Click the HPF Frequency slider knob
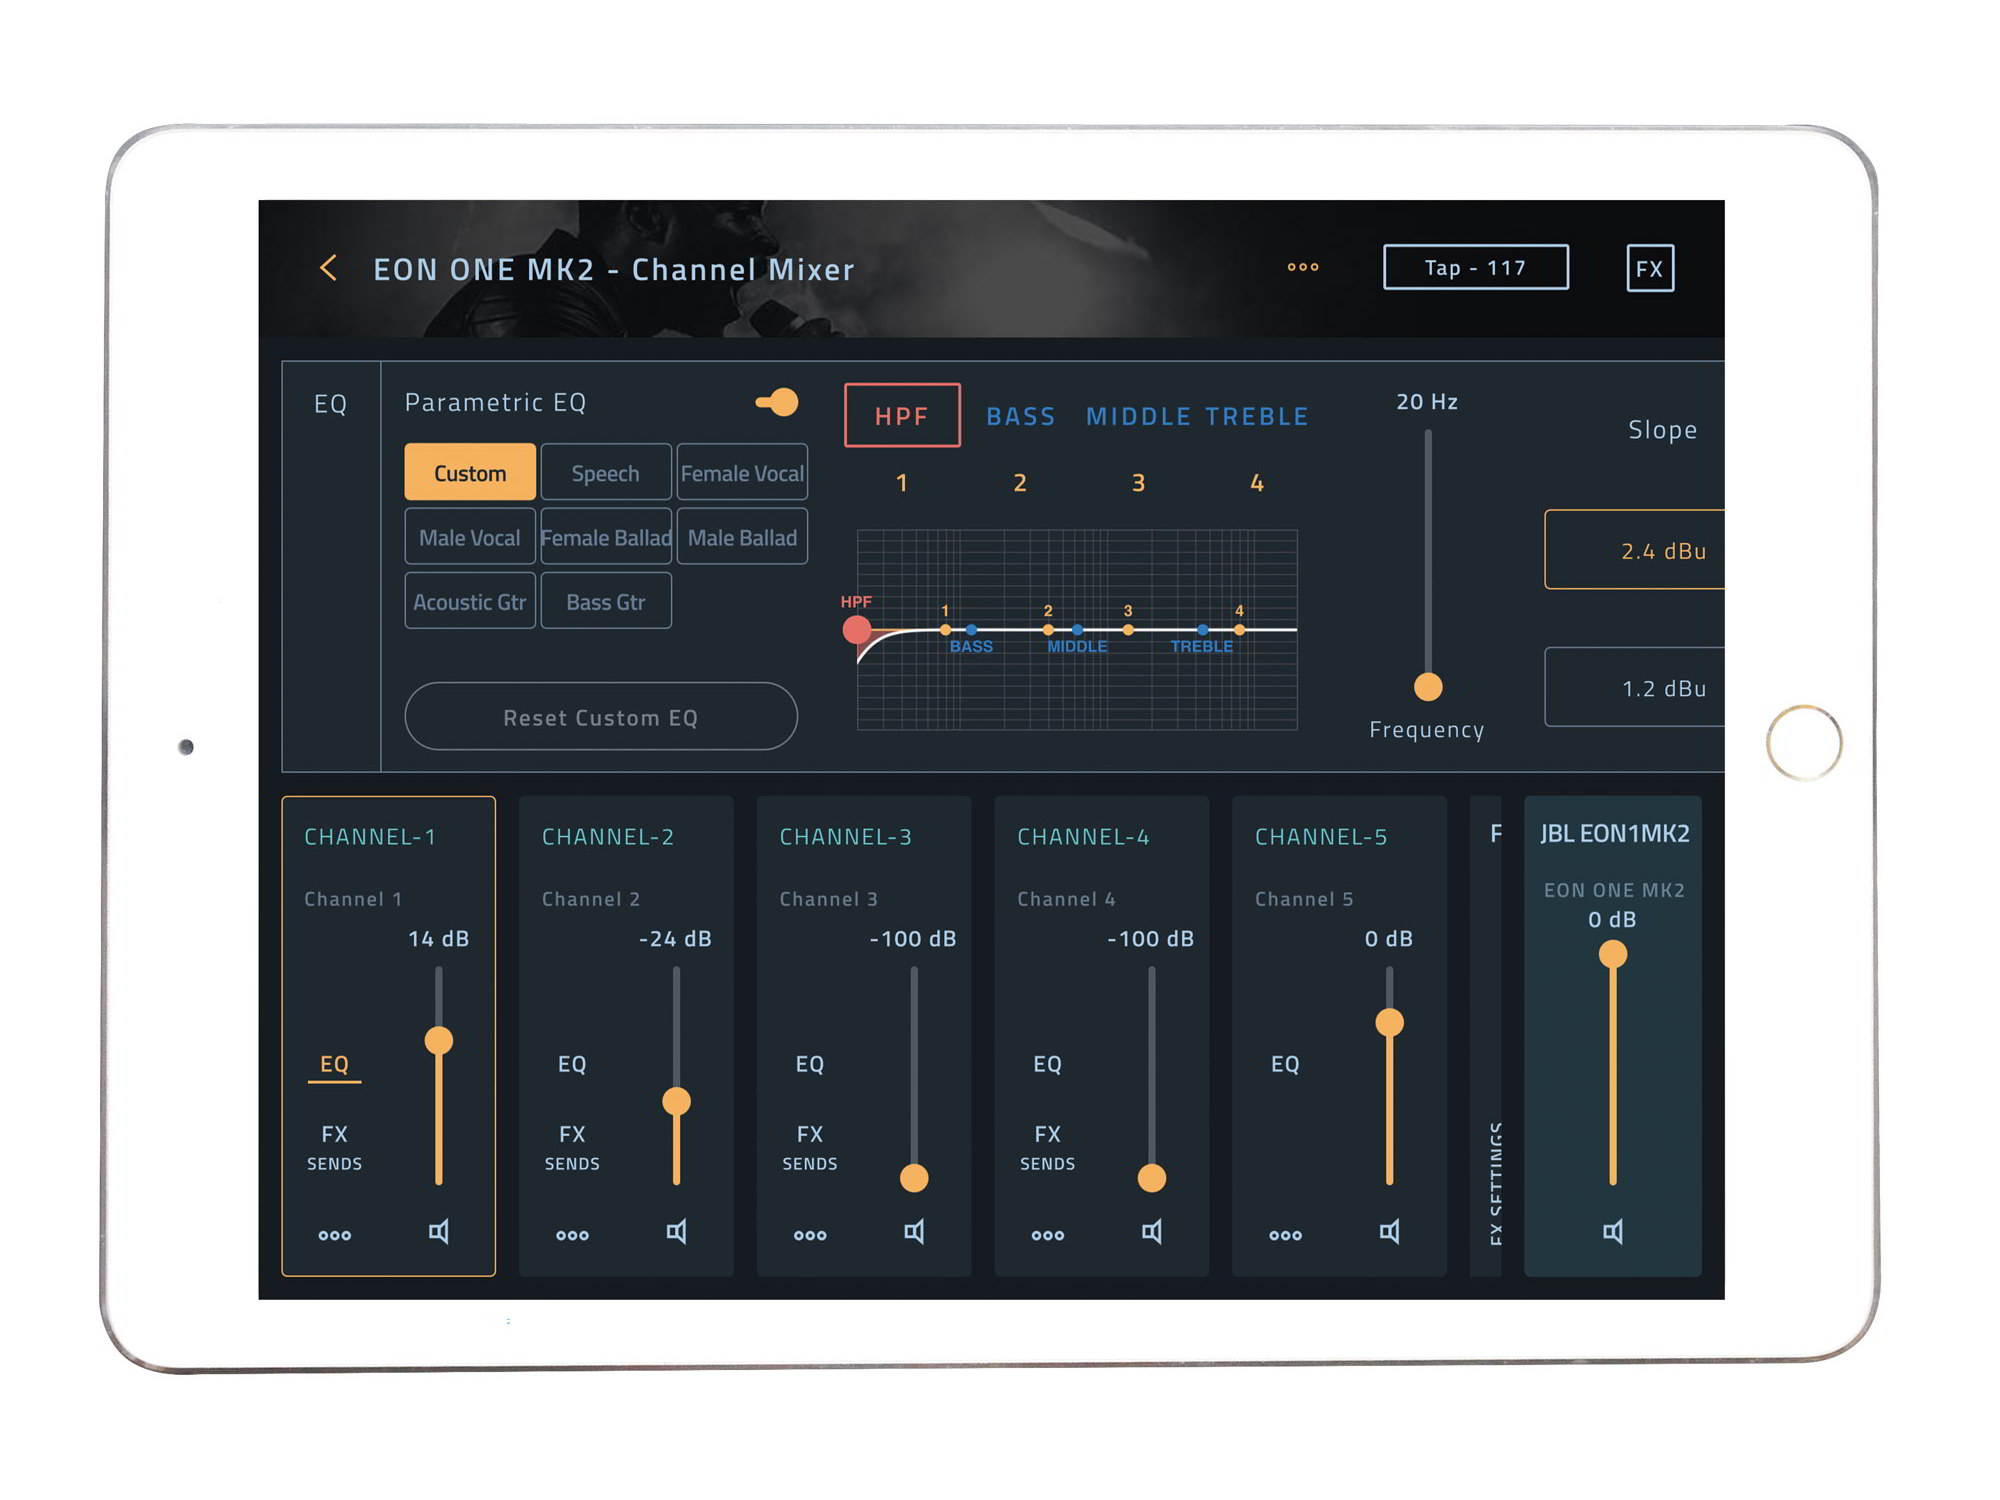The image size is (2000, 1500). [x=1428, y=687]
